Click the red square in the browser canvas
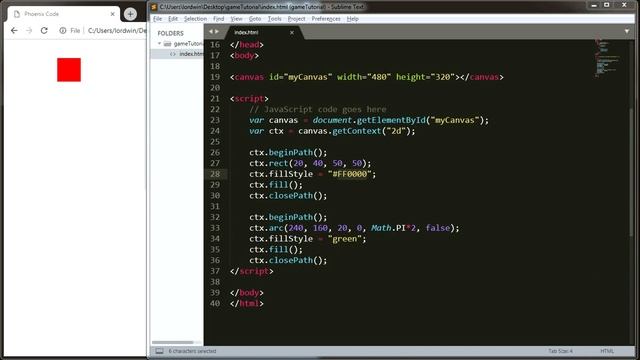This screenshot has height=360, width=640. point(69,70)
